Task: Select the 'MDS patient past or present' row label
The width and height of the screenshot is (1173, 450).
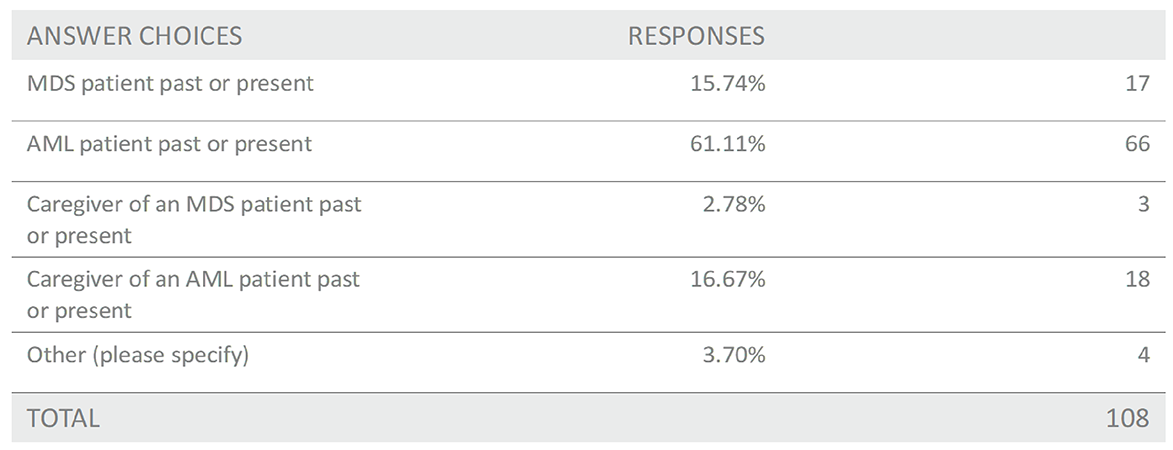Action: 170,84
